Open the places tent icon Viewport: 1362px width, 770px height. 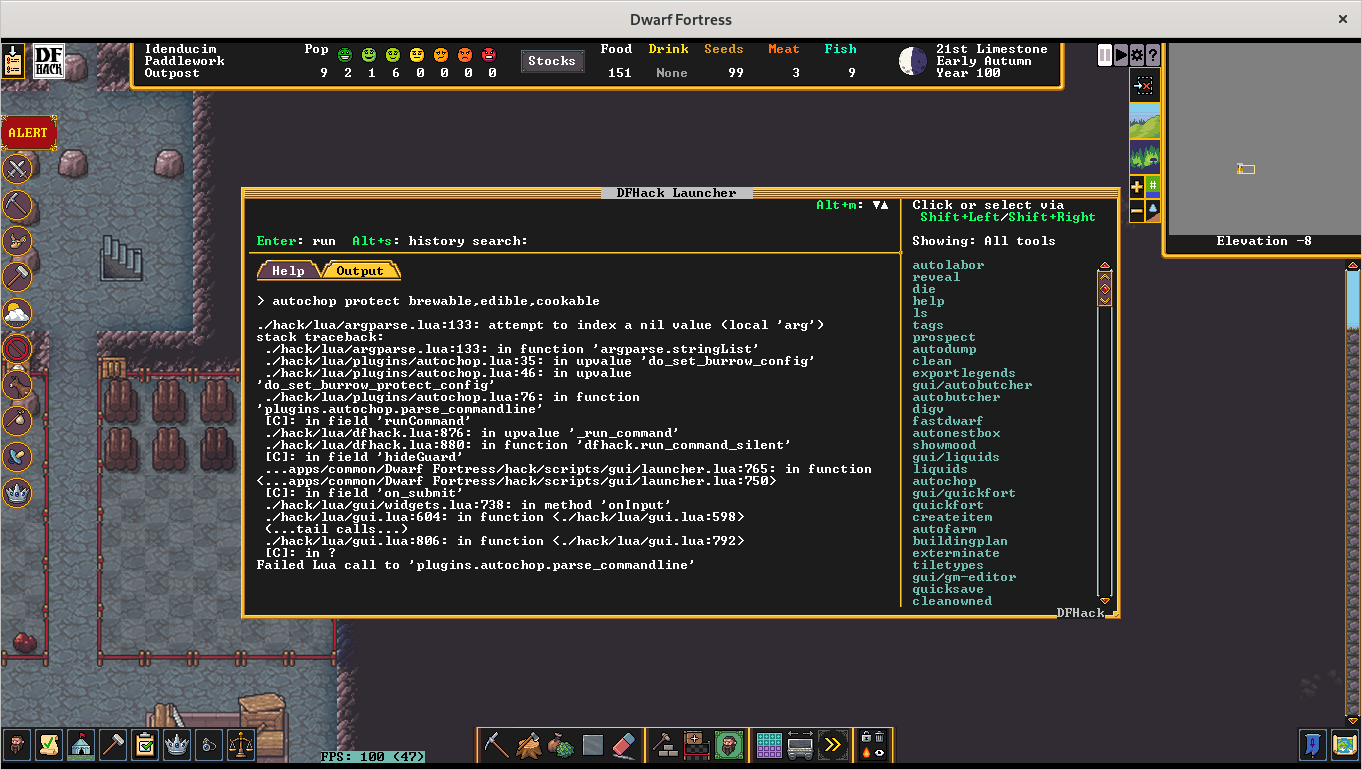point(81,744)
